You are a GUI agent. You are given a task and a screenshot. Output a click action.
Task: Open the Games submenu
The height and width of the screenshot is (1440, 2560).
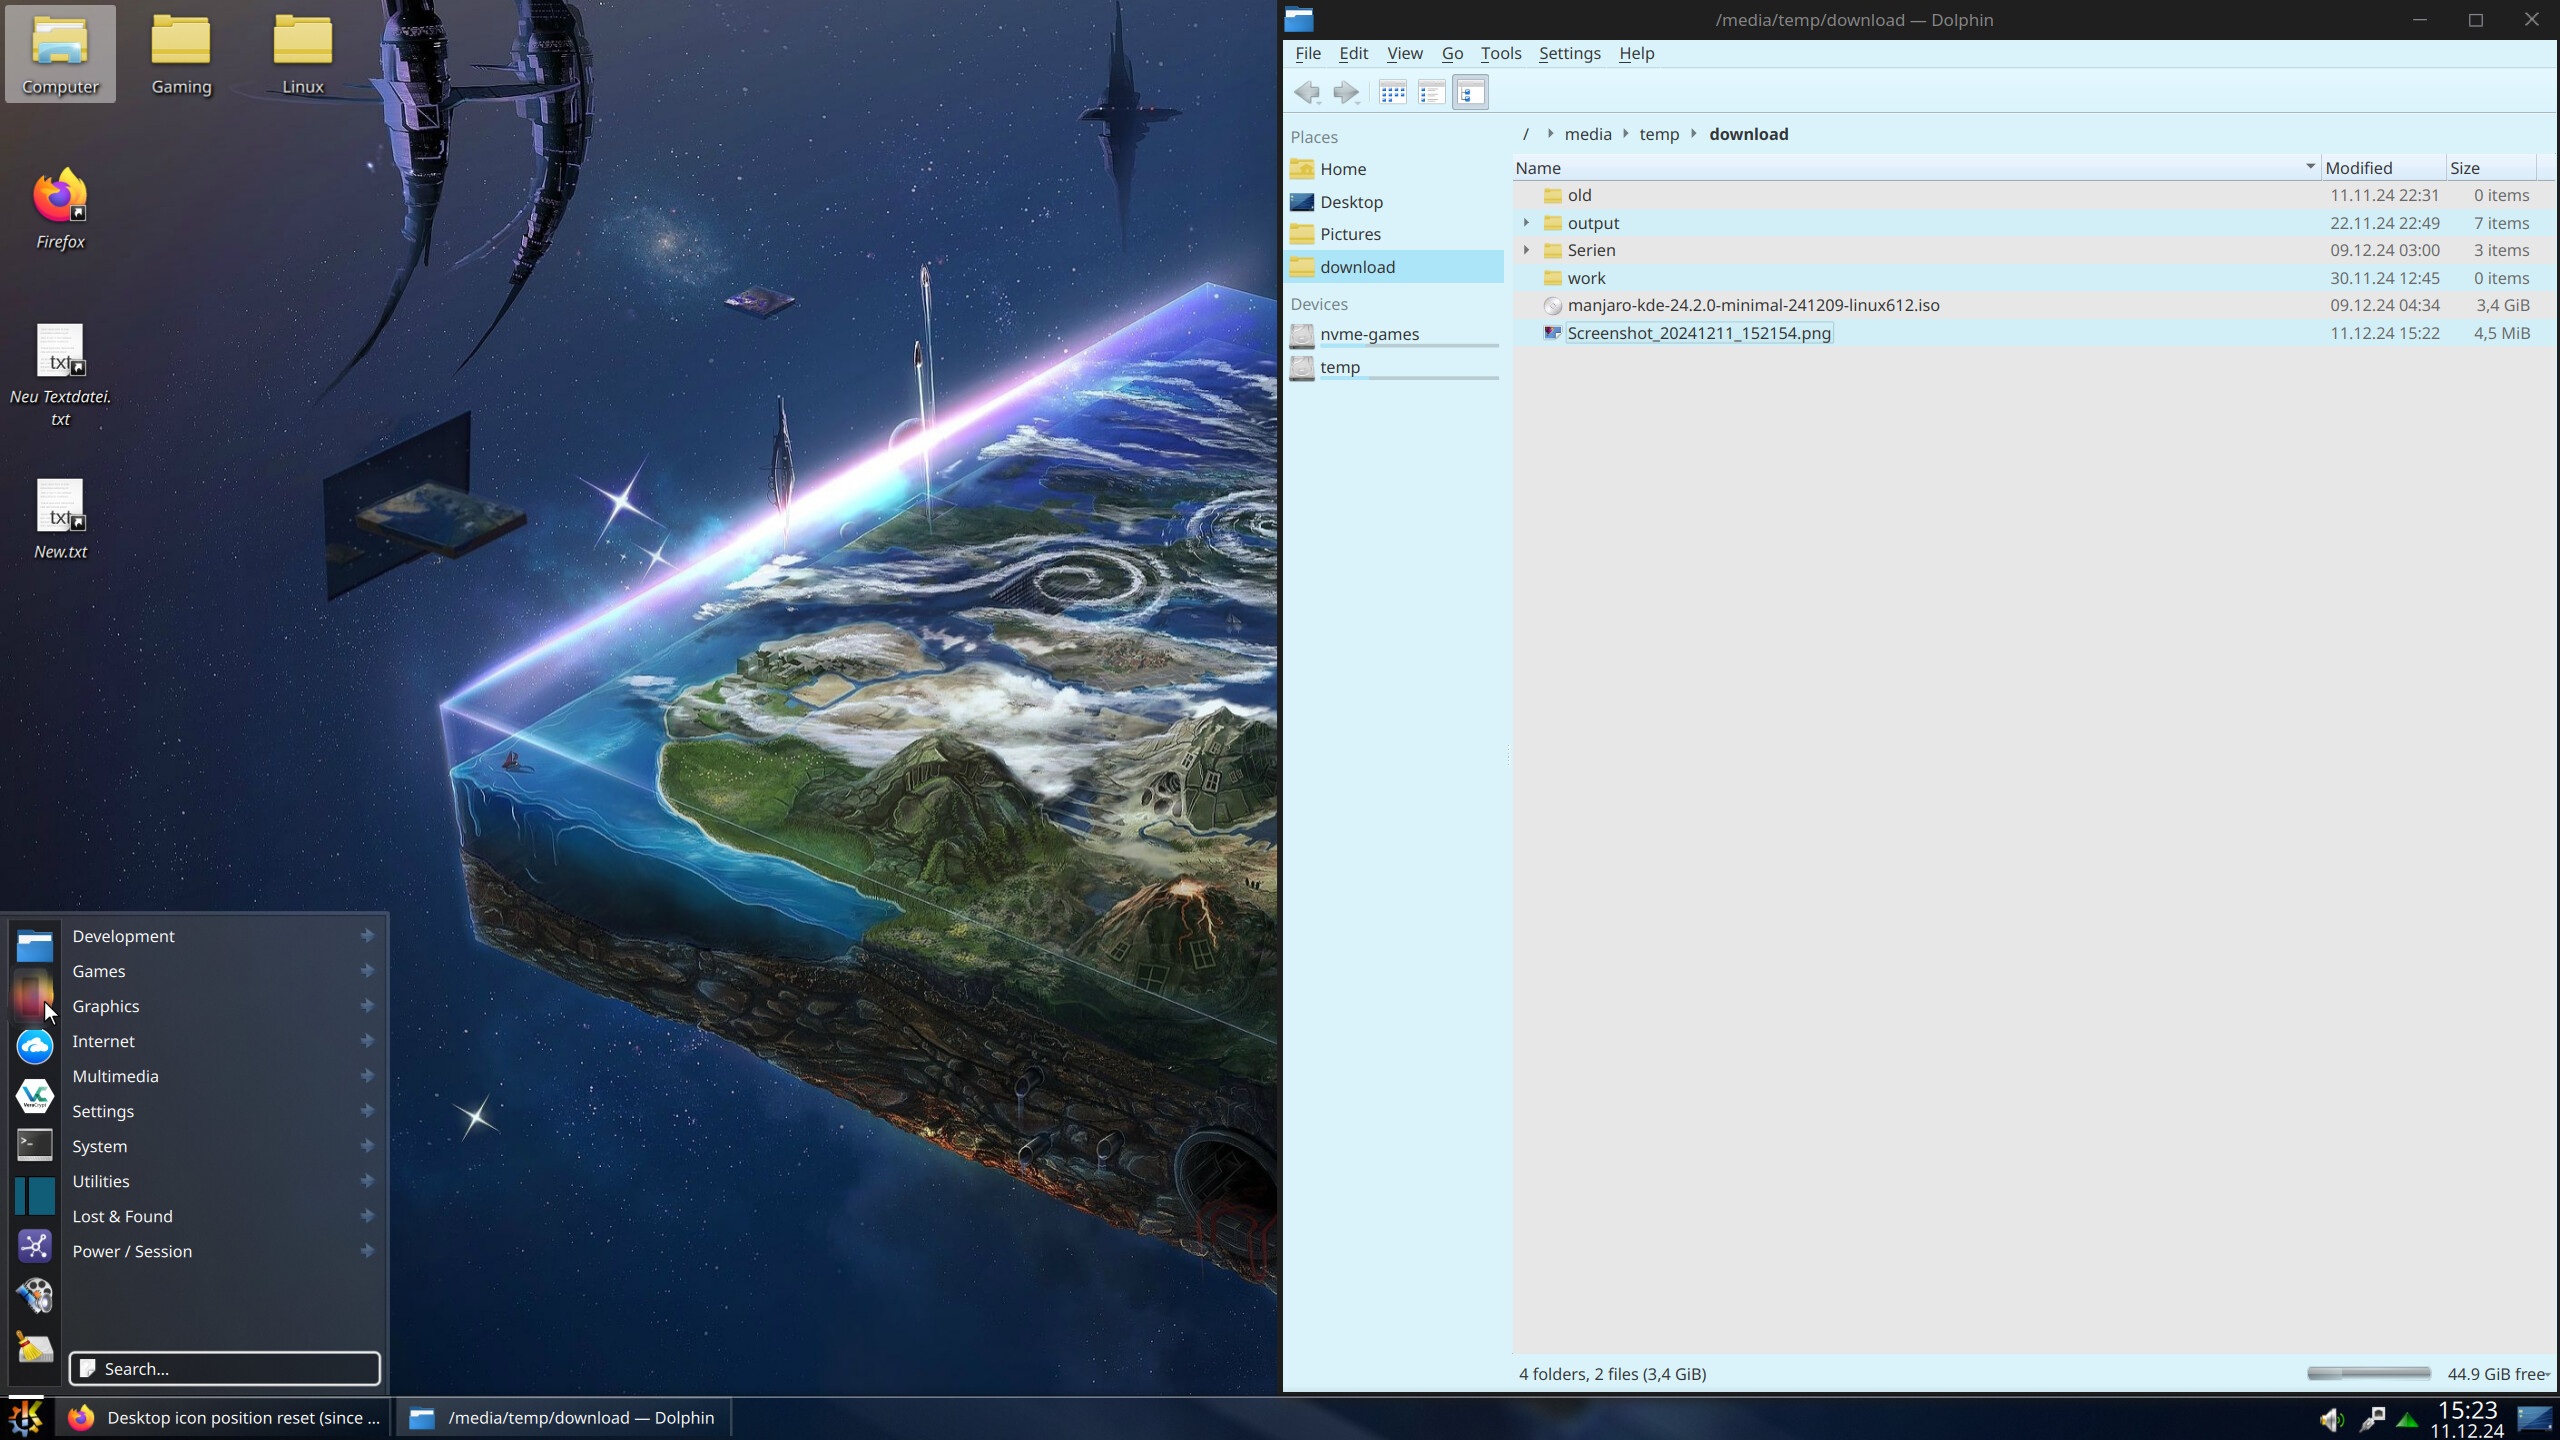pyautogui.click(x=224, y=971)
